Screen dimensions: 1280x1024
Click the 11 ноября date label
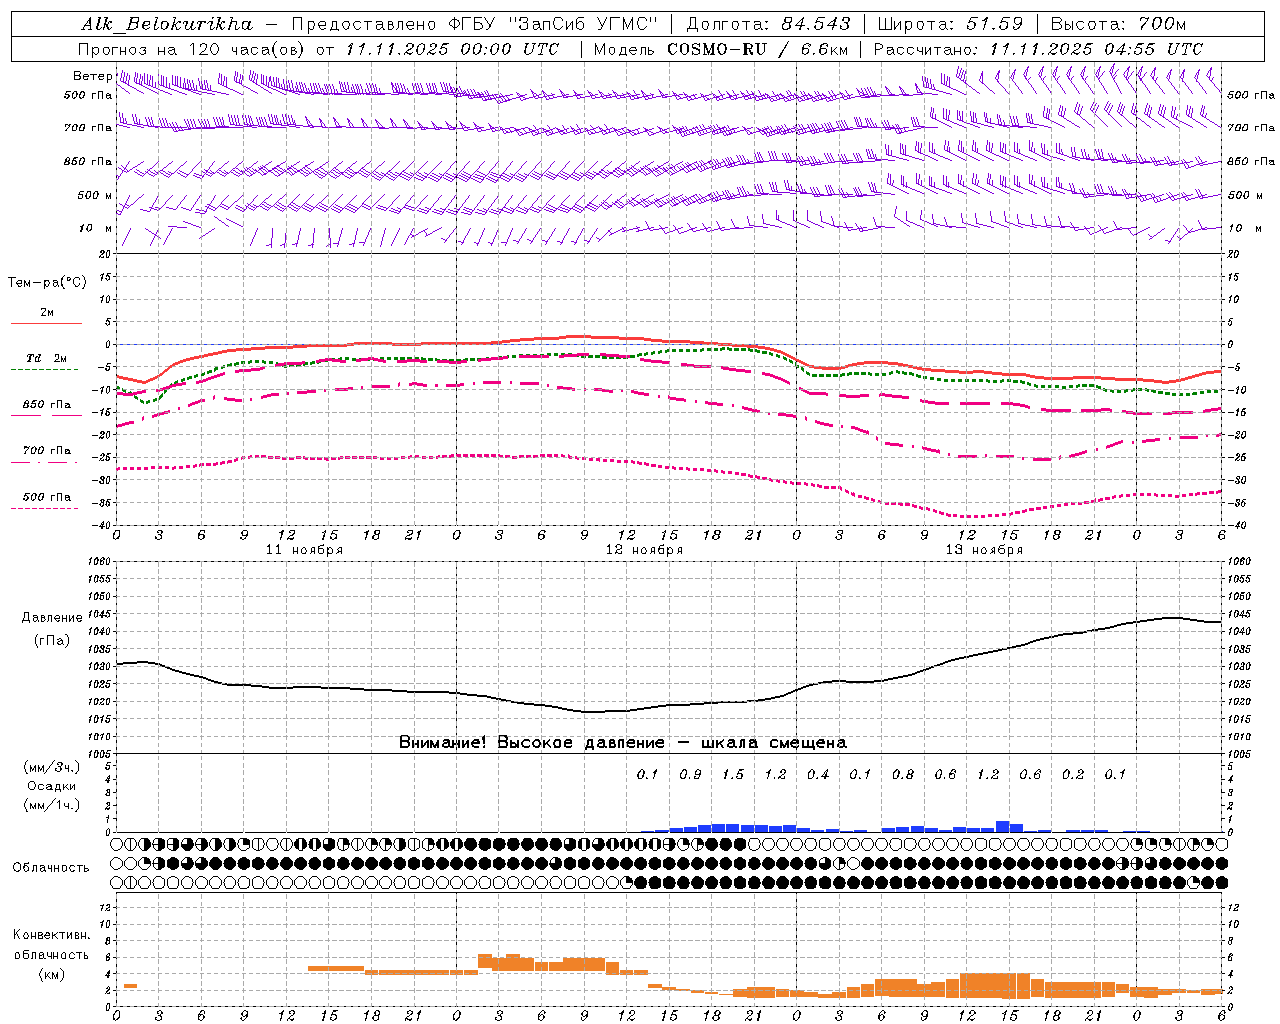coord(304,550)
